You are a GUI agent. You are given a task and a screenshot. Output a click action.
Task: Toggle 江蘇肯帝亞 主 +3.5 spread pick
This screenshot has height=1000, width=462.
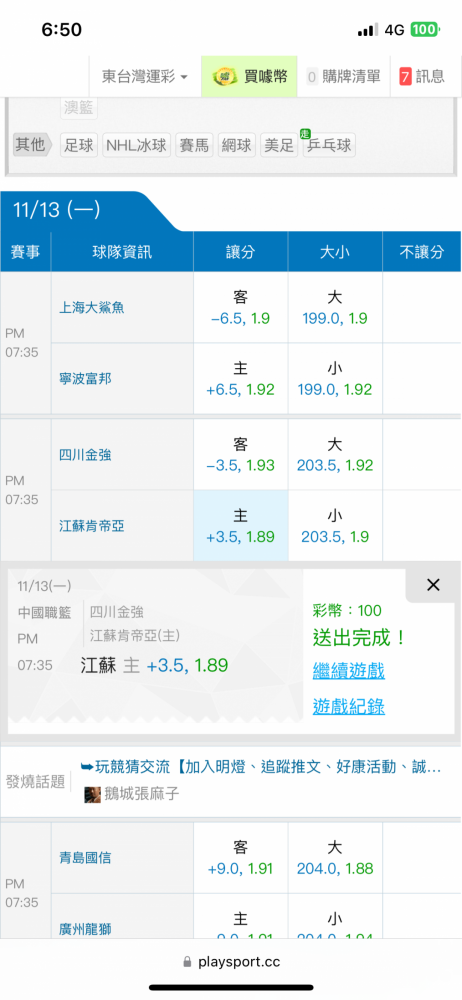[241, 526]
